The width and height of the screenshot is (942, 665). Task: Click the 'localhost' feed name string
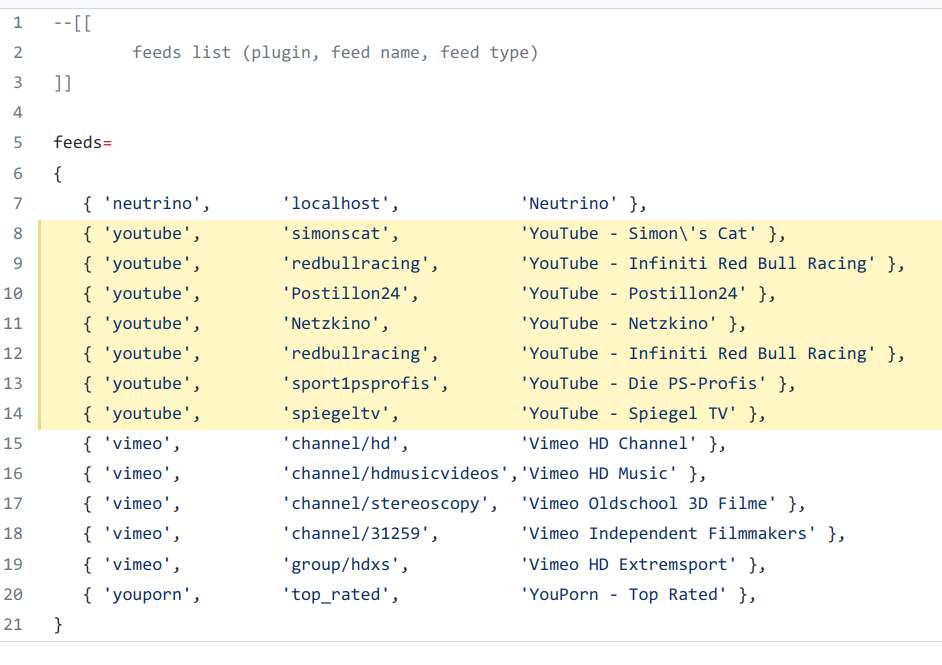point(340,203)
